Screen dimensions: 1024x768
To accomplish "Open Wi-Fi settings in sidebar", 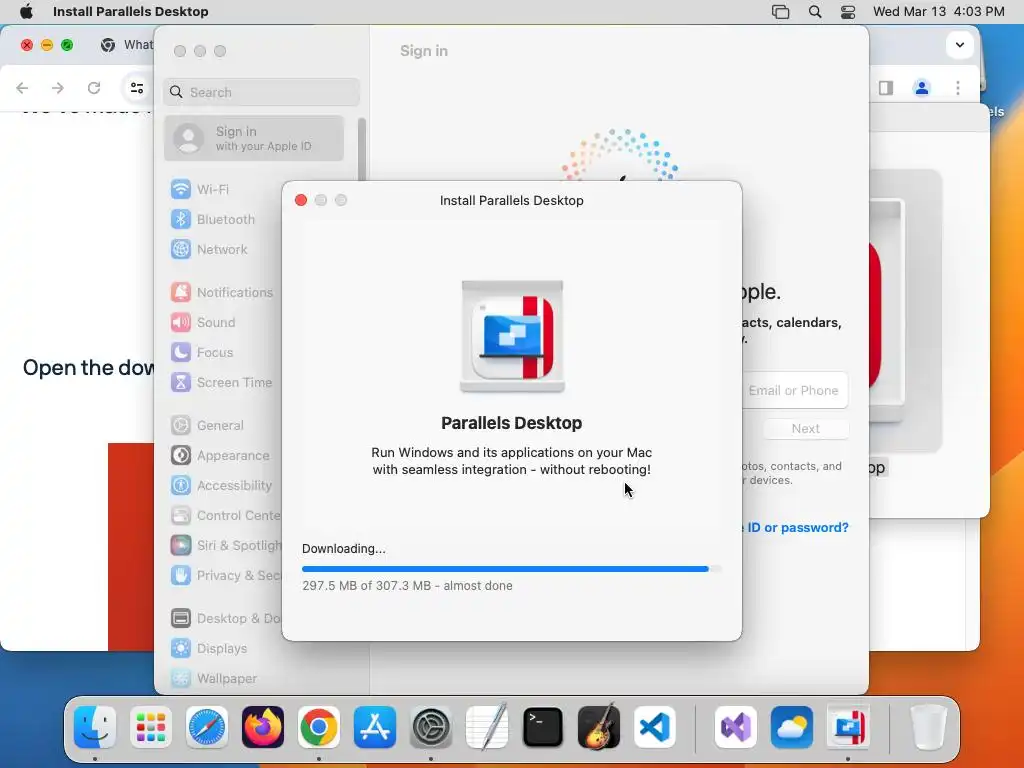I will pos(213,189).
